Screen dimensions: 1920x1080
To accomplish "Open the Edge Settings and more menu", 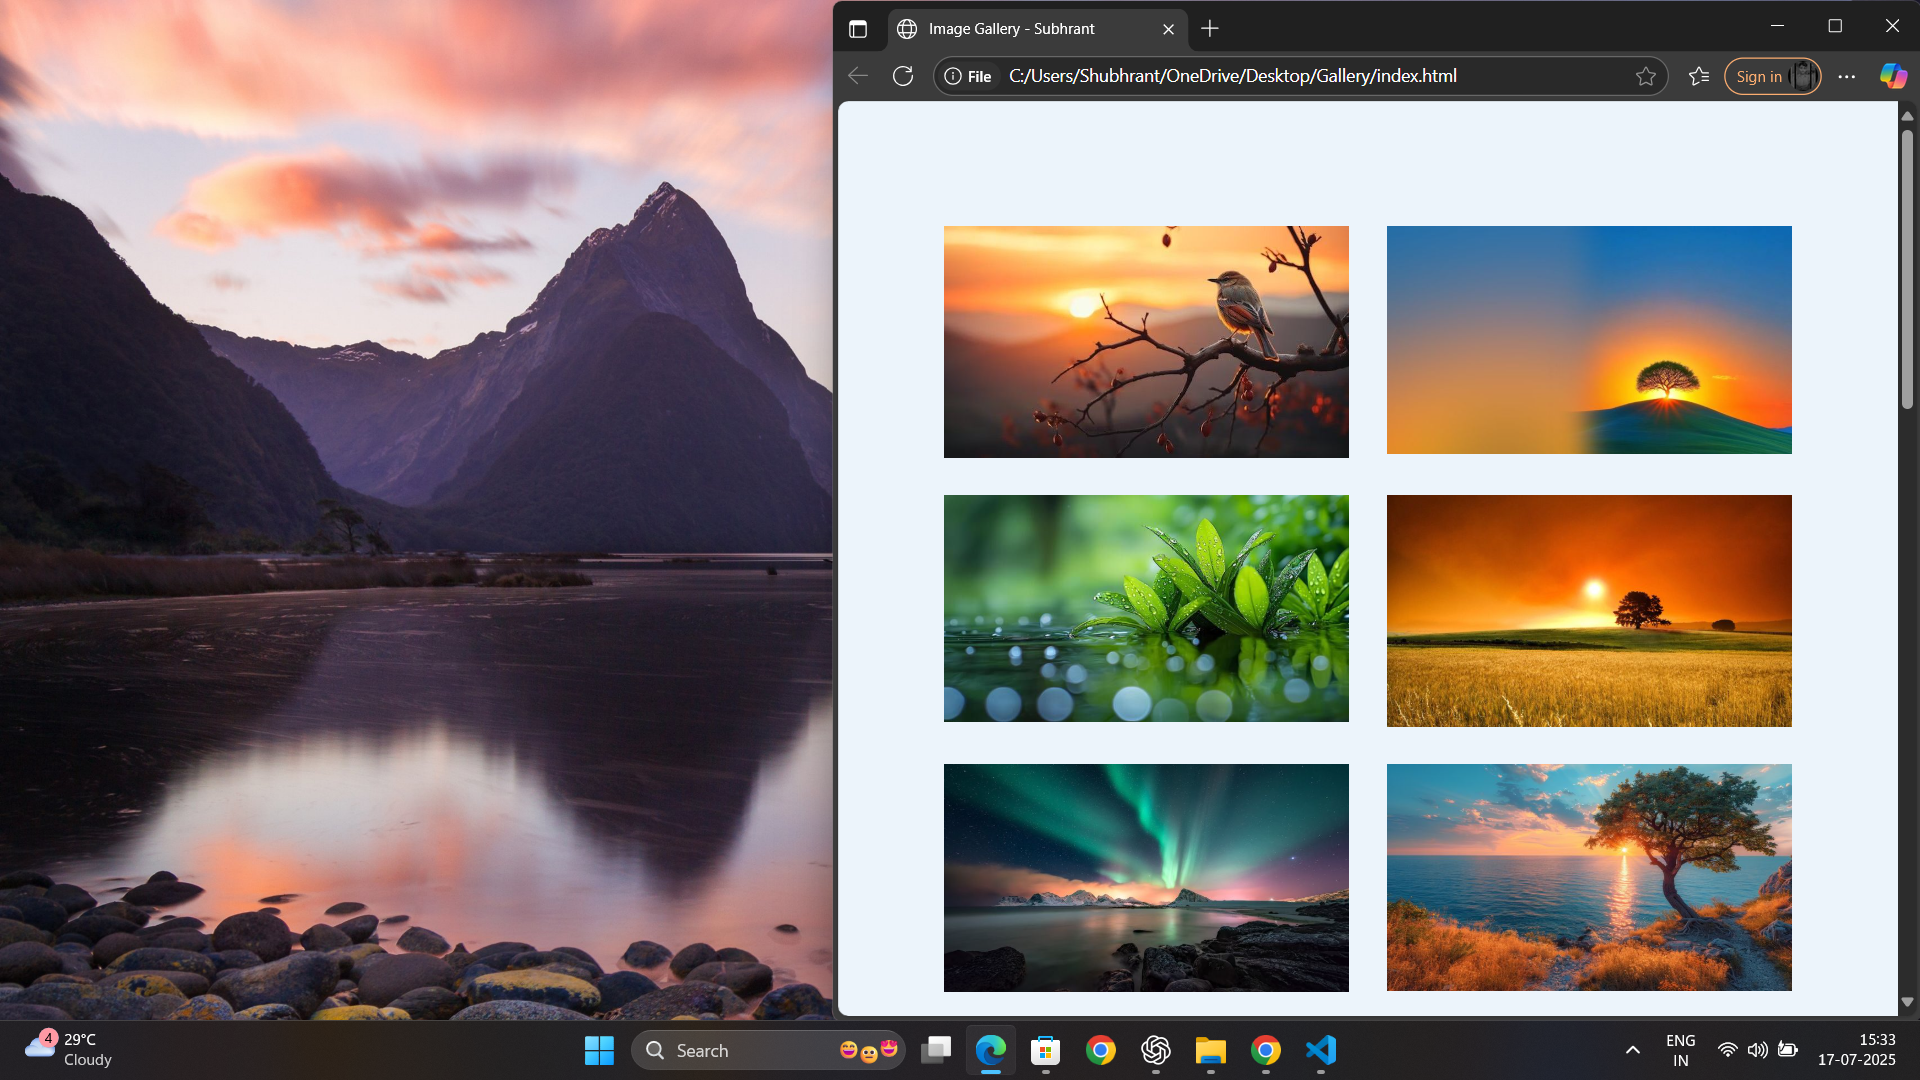I will (1847, 76).
